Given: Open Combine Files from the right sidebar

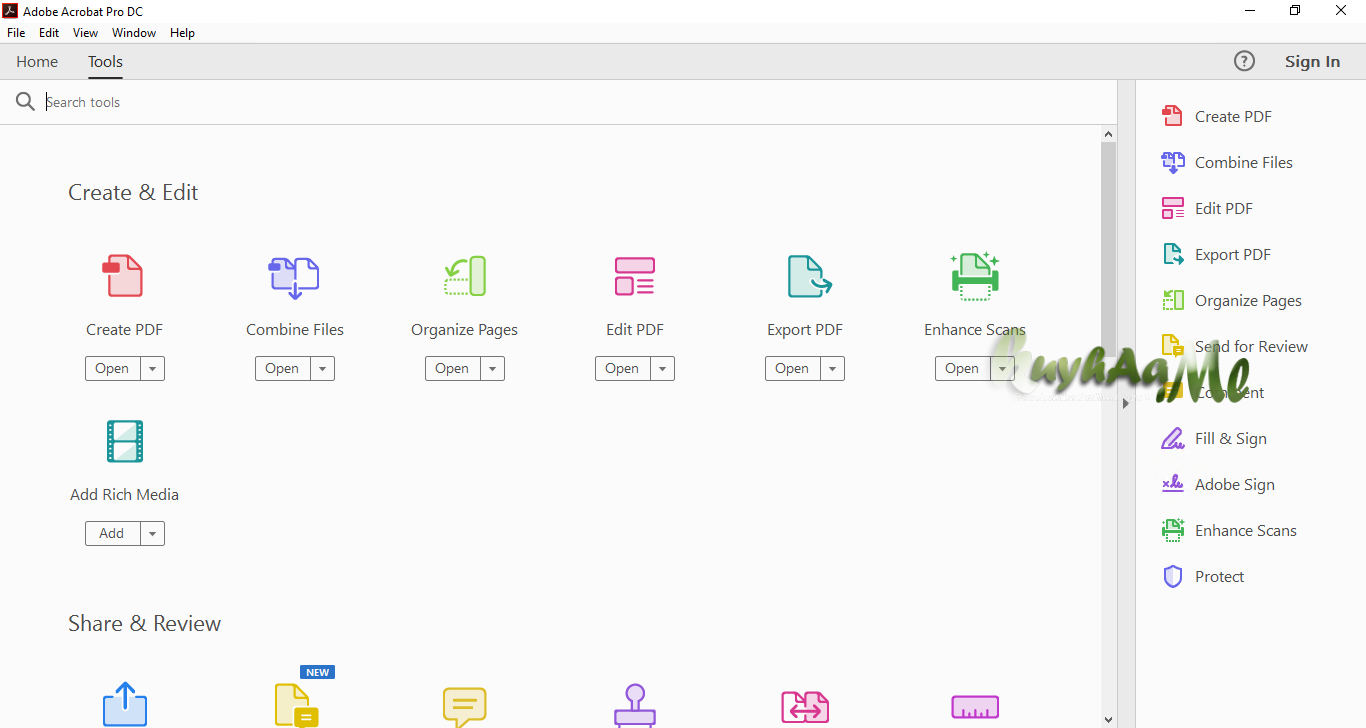Looking at the screenshot, I should pos(1227,162).
